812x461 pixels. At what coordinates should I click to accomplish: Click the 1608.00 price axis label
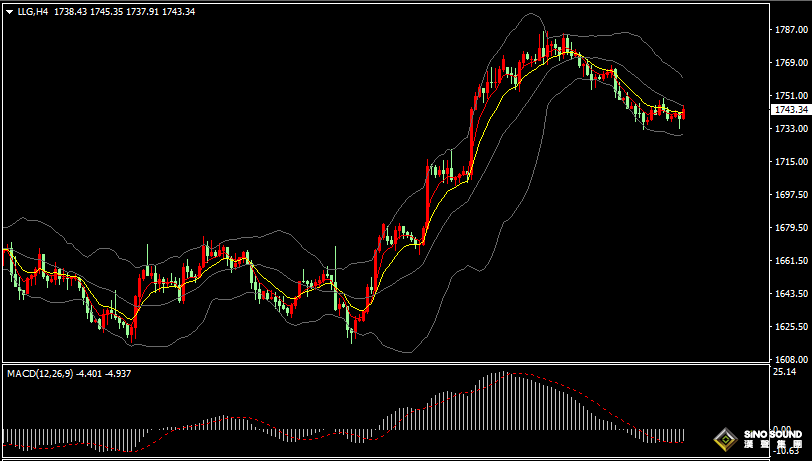[790, 360]
